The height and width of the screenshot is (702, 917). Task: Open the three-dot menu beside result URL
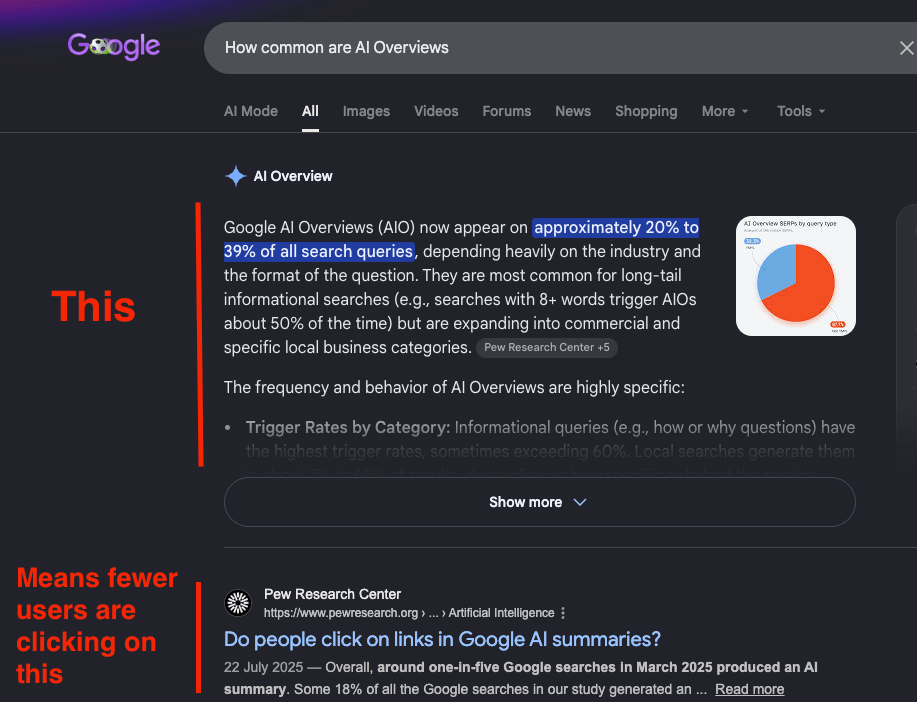(563, 613)
